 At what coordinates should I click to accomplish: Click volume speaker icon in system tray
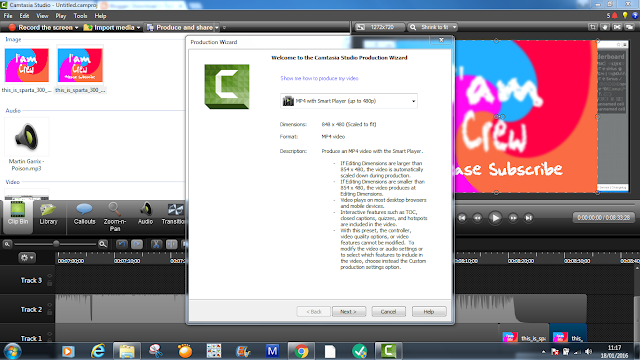pyautogui.click(x=588, y=351)
